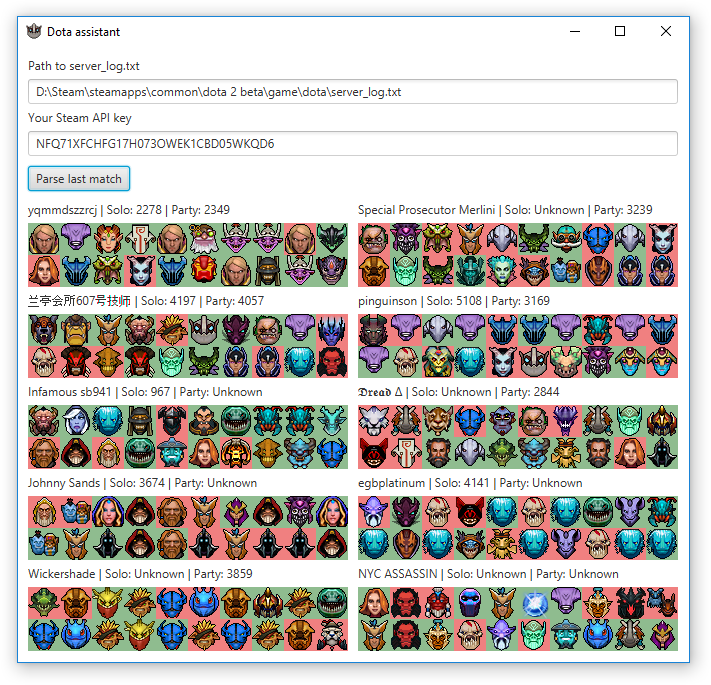Click 'Wickershade | Solo: Unknown | Party: 3859' text
The width and height of the screenshot is (711, 685).
[140, 574]
